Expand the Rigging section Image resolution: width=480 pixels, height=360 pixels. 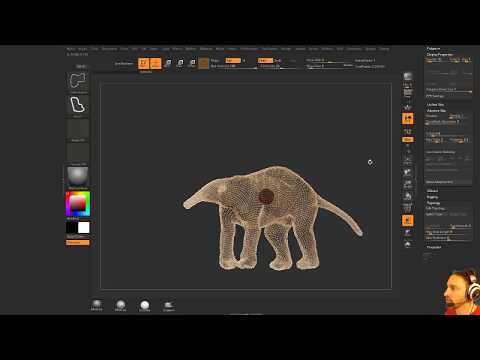432,197
